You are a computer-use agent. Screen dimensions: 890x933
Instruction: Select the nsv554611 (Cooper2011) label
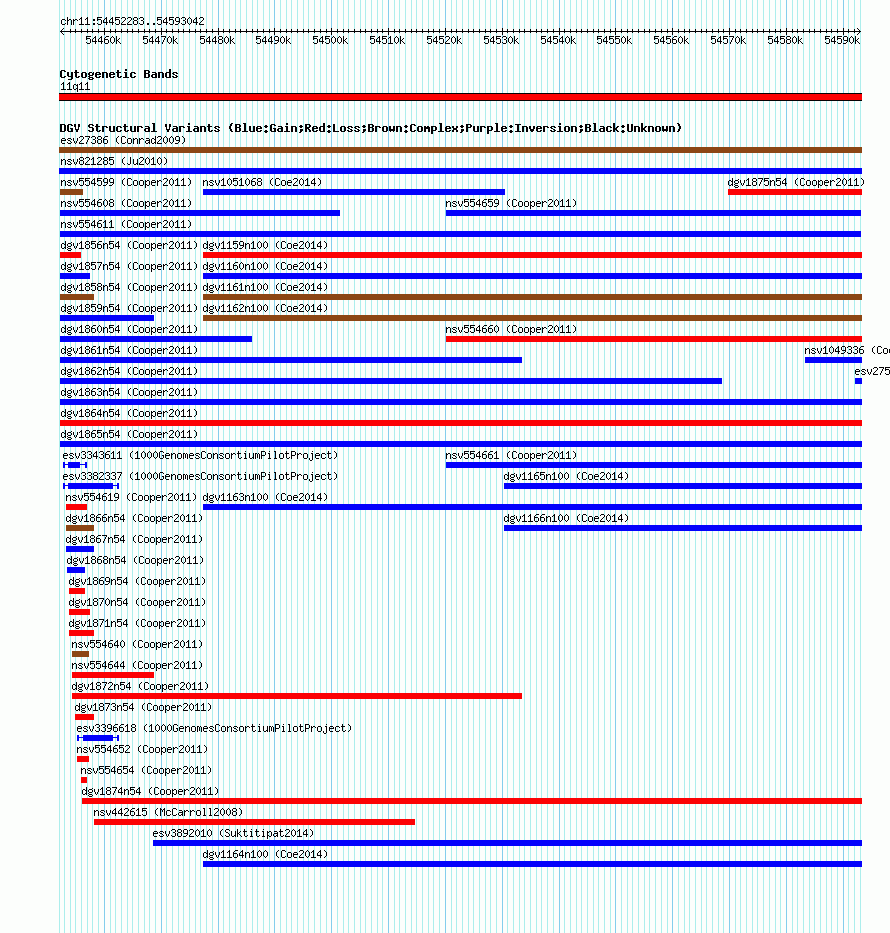(x=126, y=224)
